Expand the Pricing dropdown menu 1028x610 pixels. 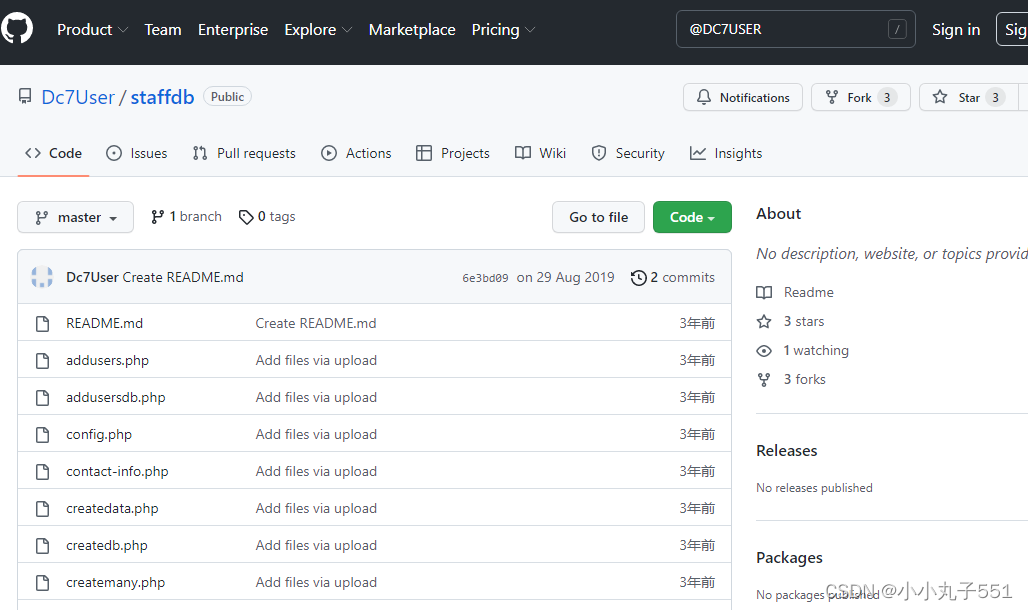coord(503,30)
